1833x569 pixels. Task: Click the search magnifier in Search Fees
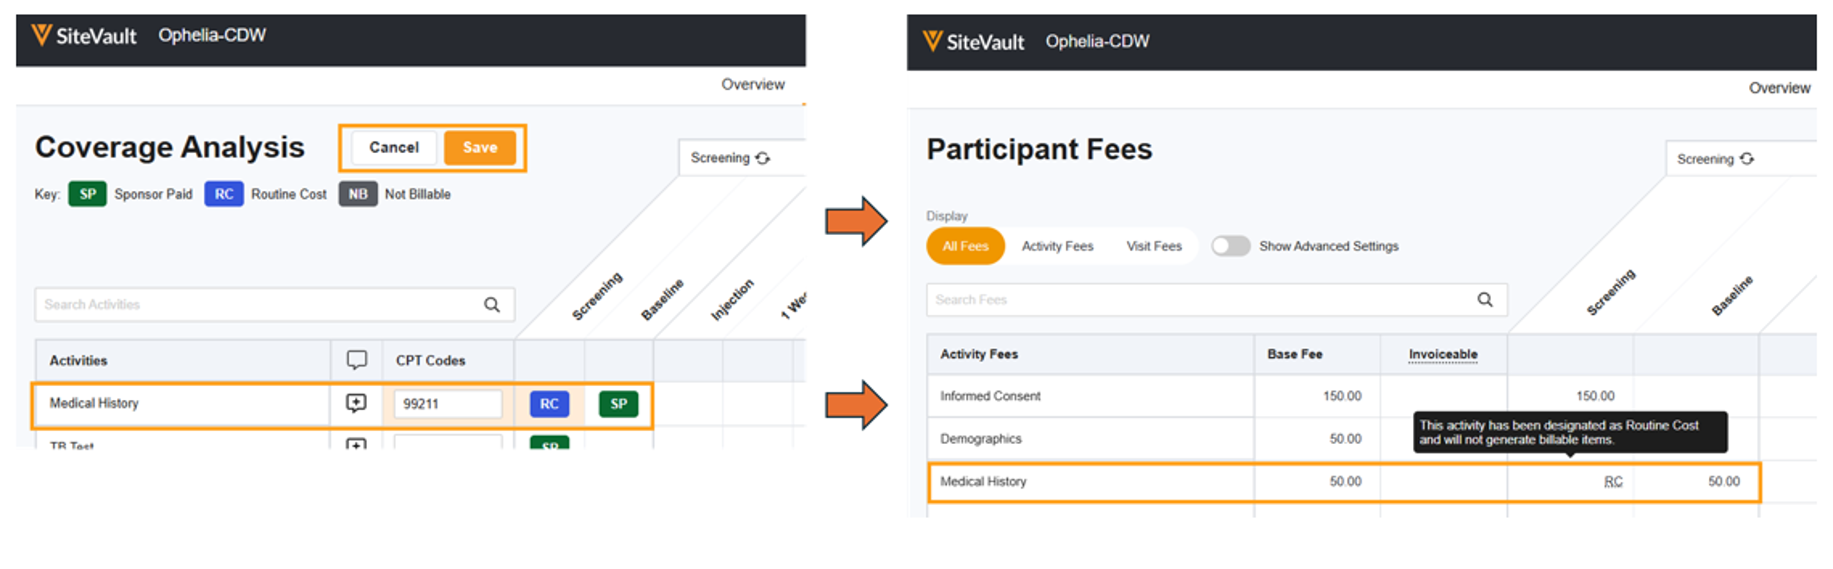(1485, 300)
